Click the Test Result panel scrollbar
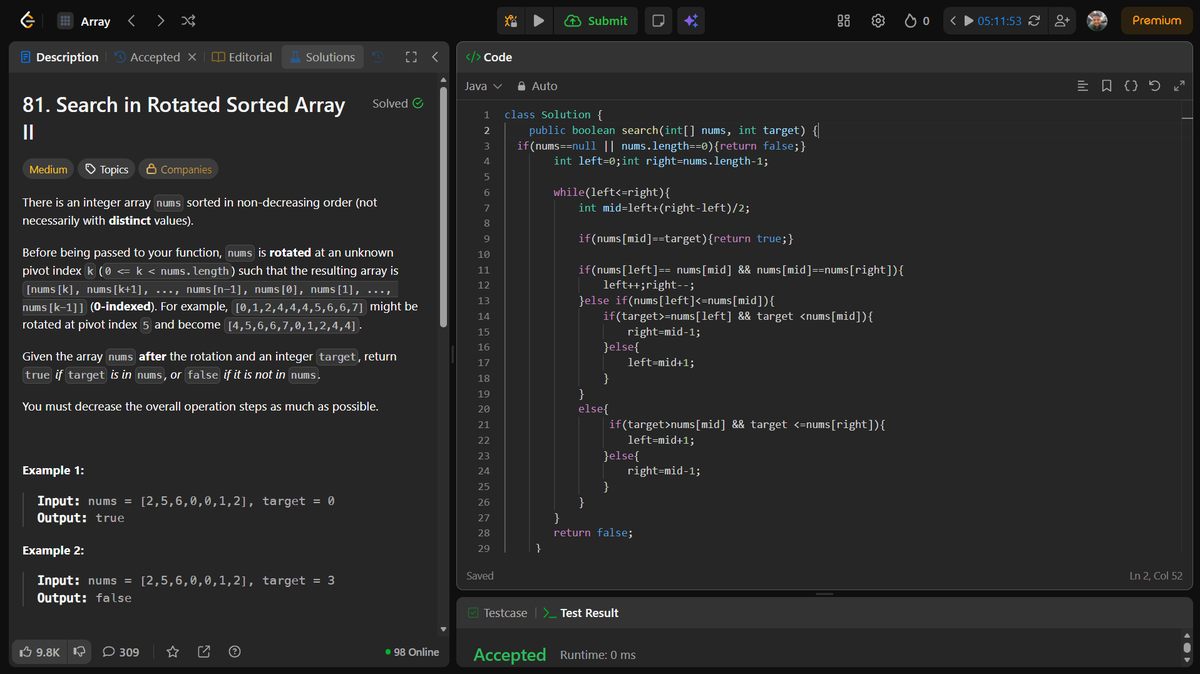1200x674 pixels. point(1188,648)
